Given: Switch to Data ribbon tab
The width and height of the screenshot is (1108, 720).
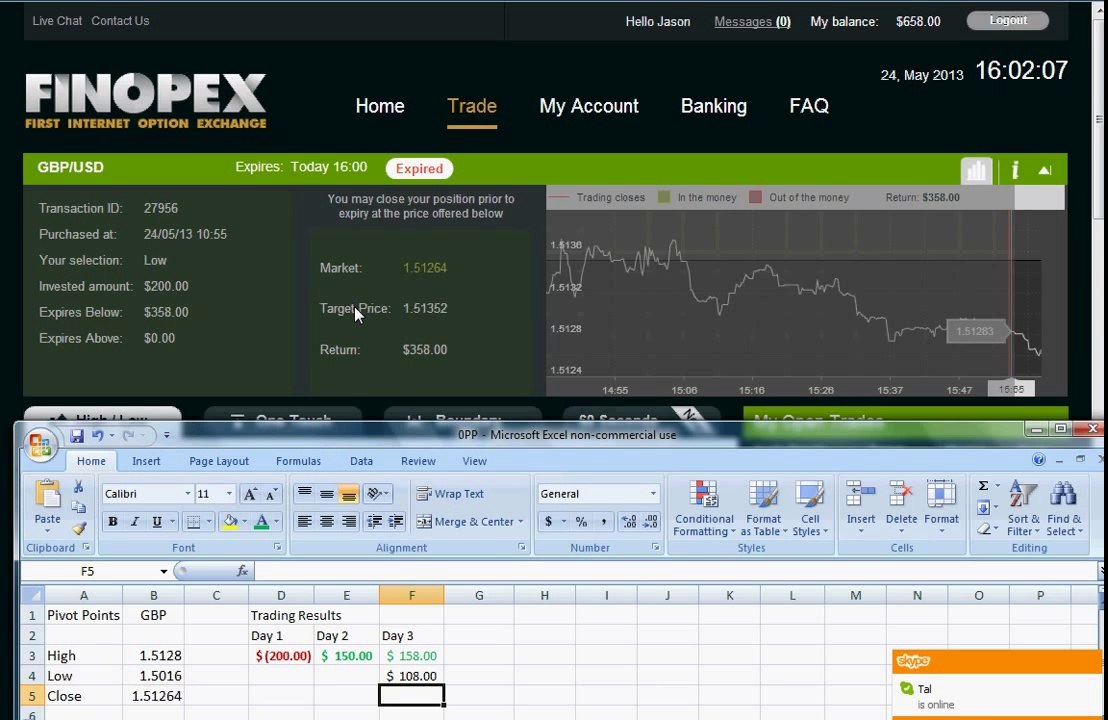Looking at the screenshot, I should 361,461.
